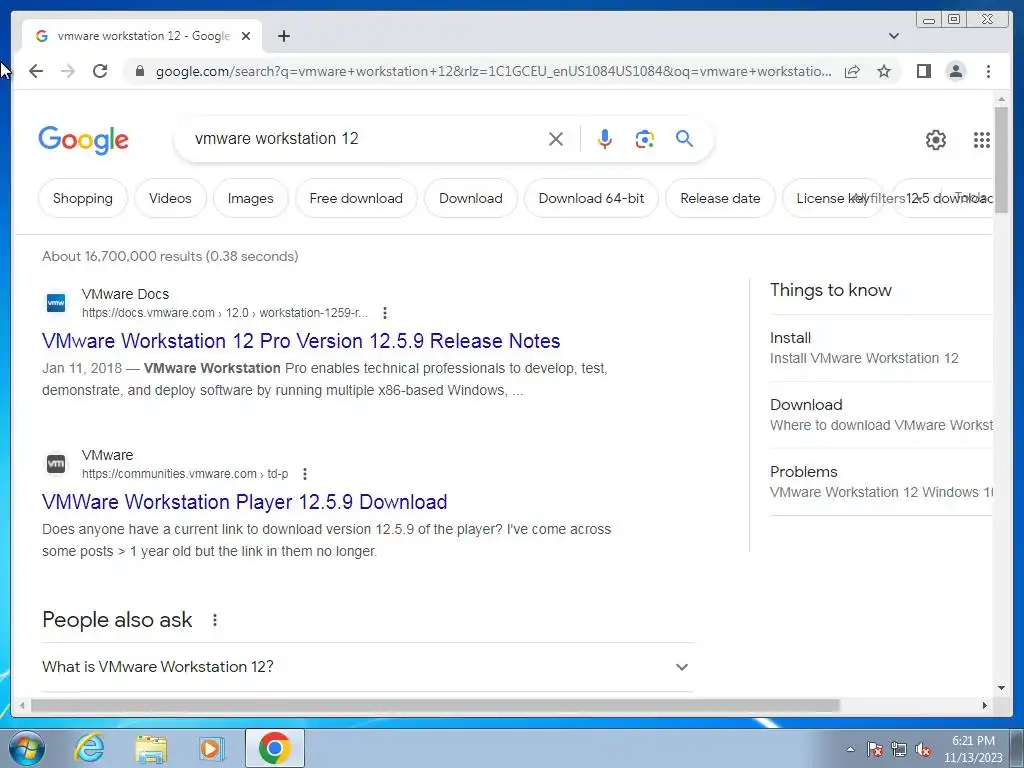Reload the Google search page
The width and height of the screenshot is (1024, 768).
tap(100, 71)
